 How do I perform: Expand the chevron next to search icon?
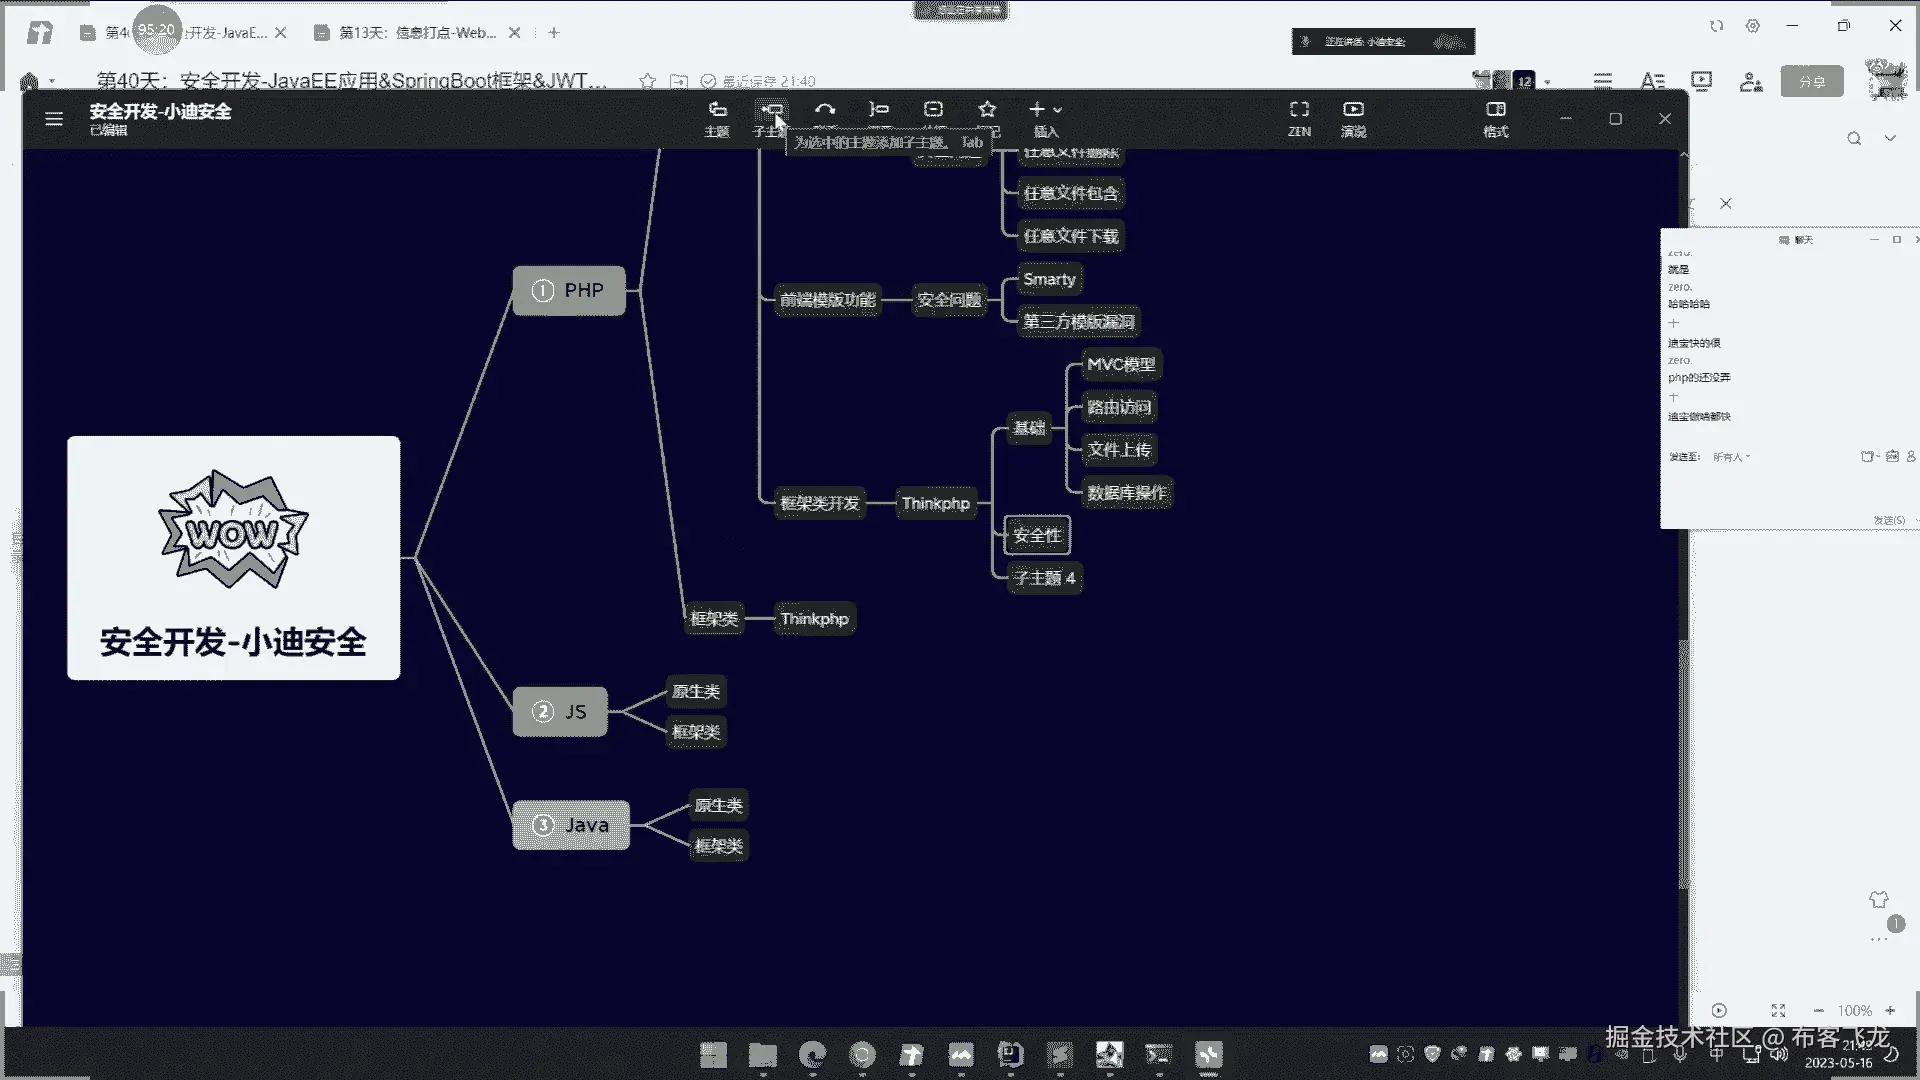1890,138
